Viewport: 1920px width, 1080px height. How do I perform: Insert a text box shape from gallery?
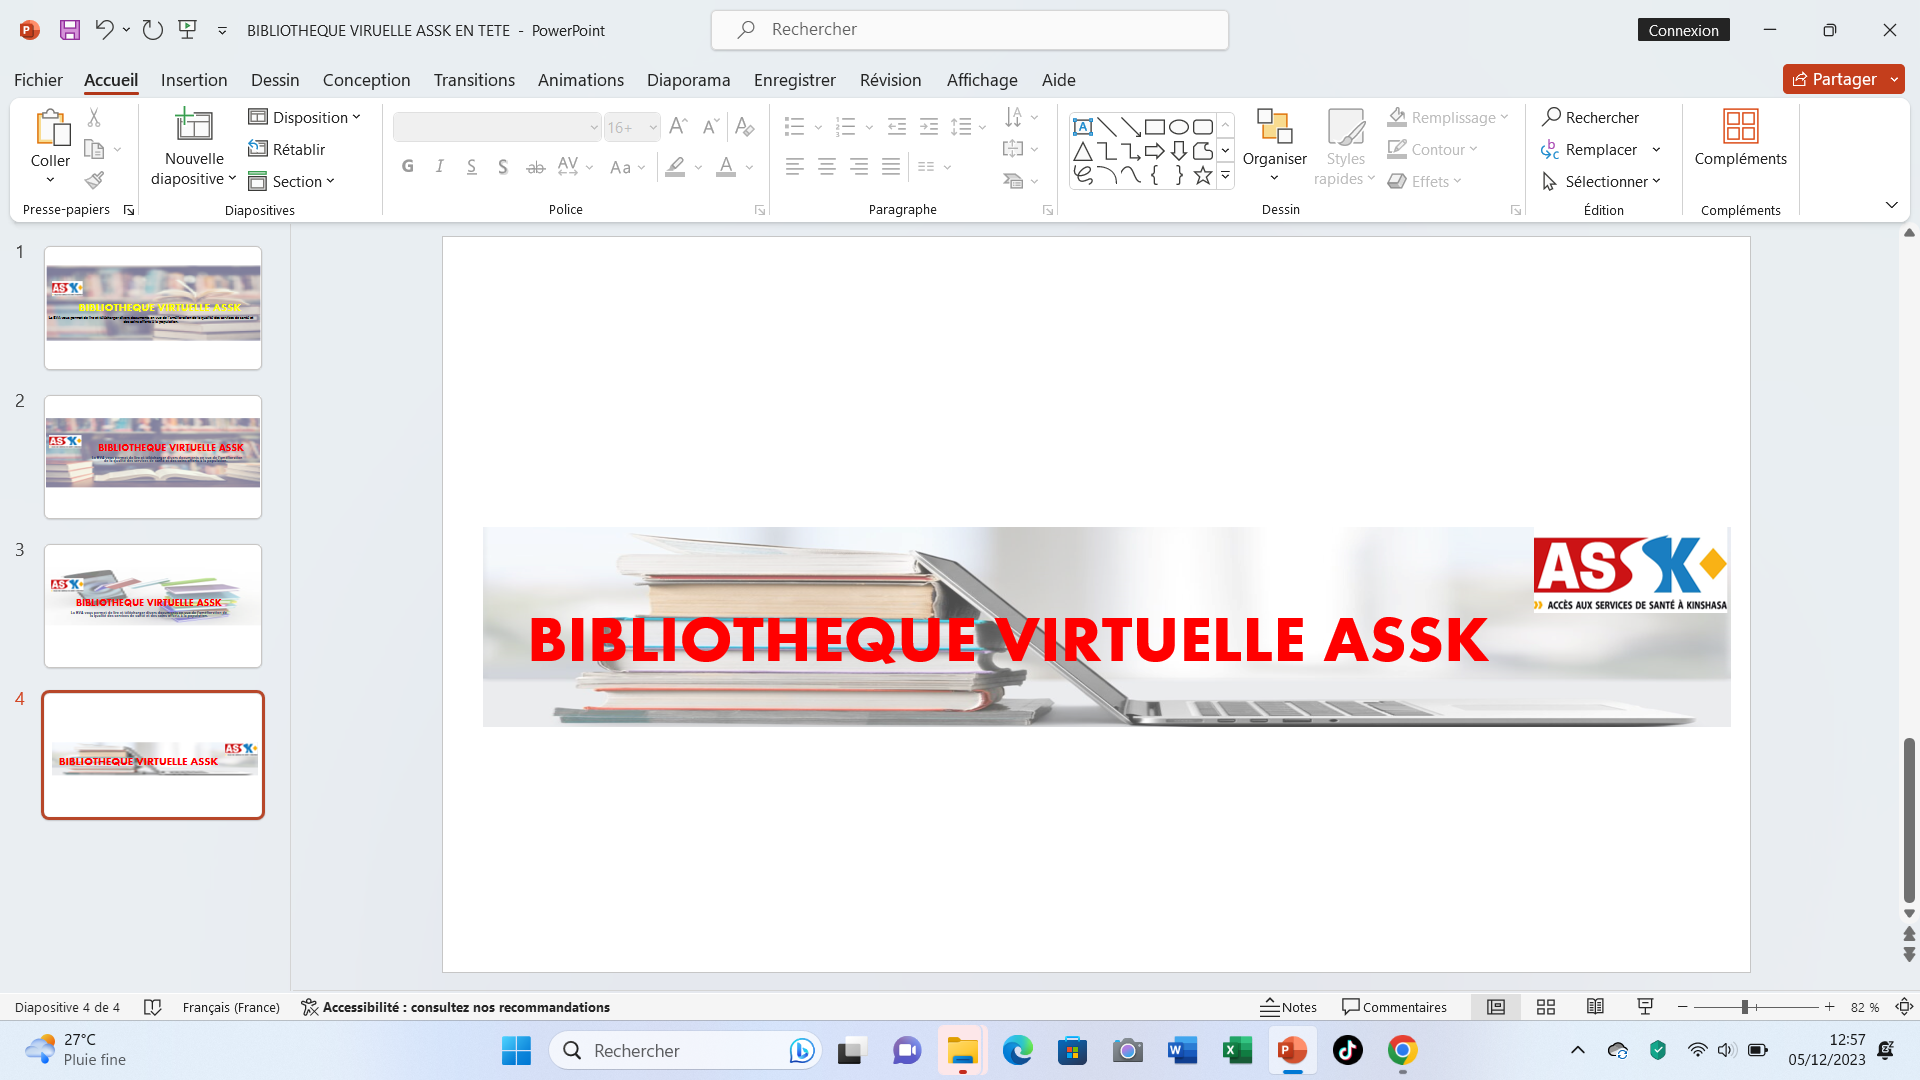pyautogui.click(x=1083, y=127)
